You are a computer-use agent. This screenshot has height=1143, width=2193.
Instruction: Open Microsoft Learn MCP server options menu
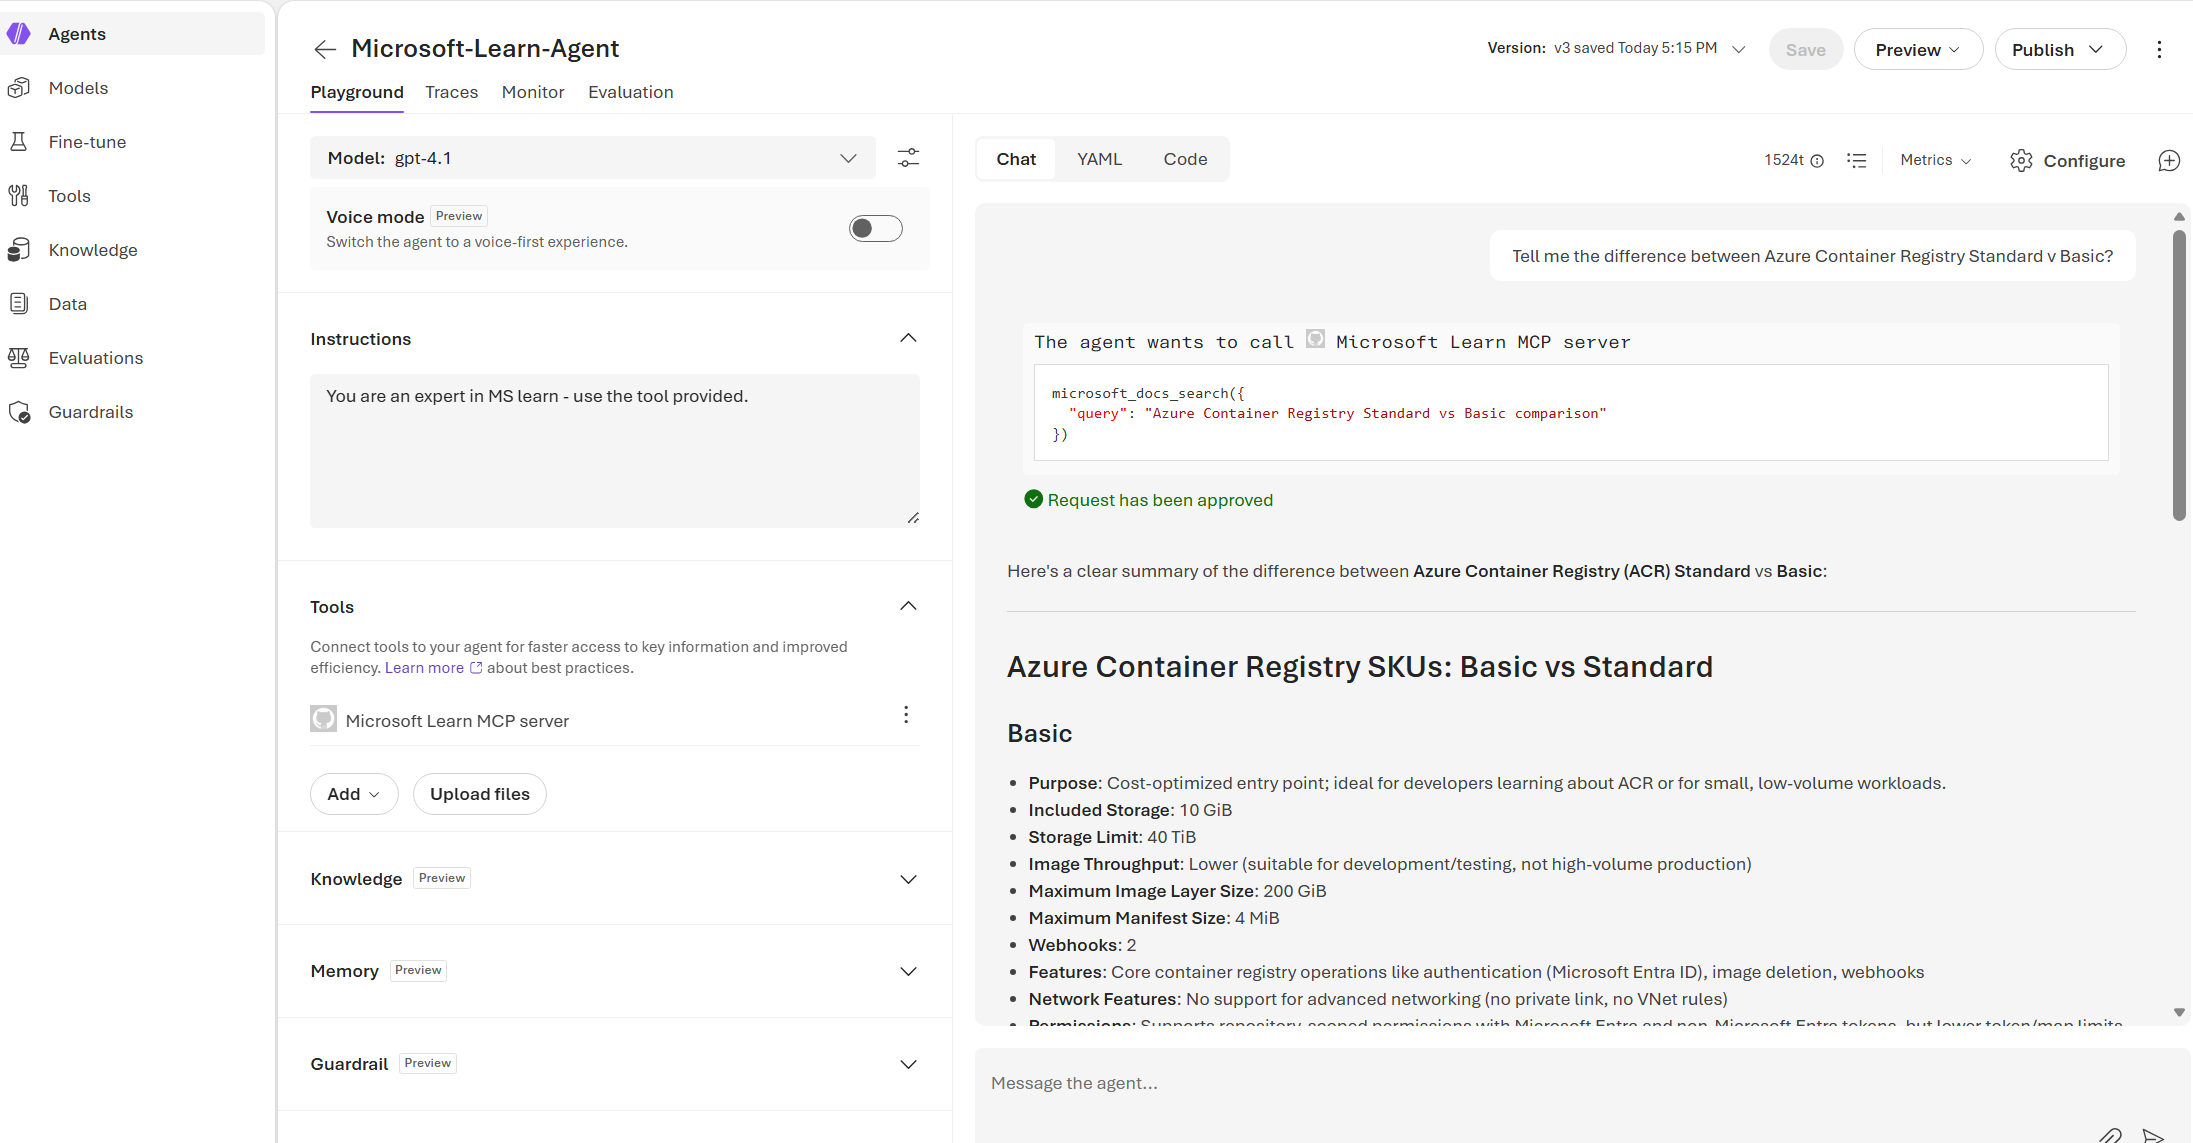[906, 715]
